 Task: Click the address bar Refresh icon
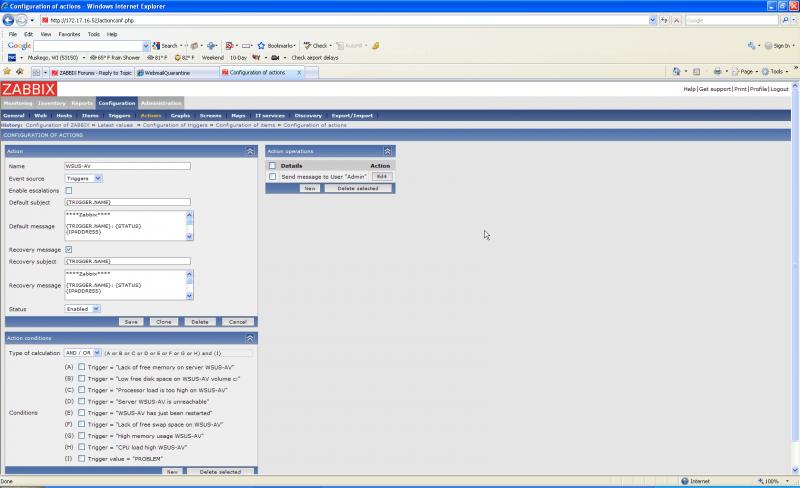tap(664, 20)
